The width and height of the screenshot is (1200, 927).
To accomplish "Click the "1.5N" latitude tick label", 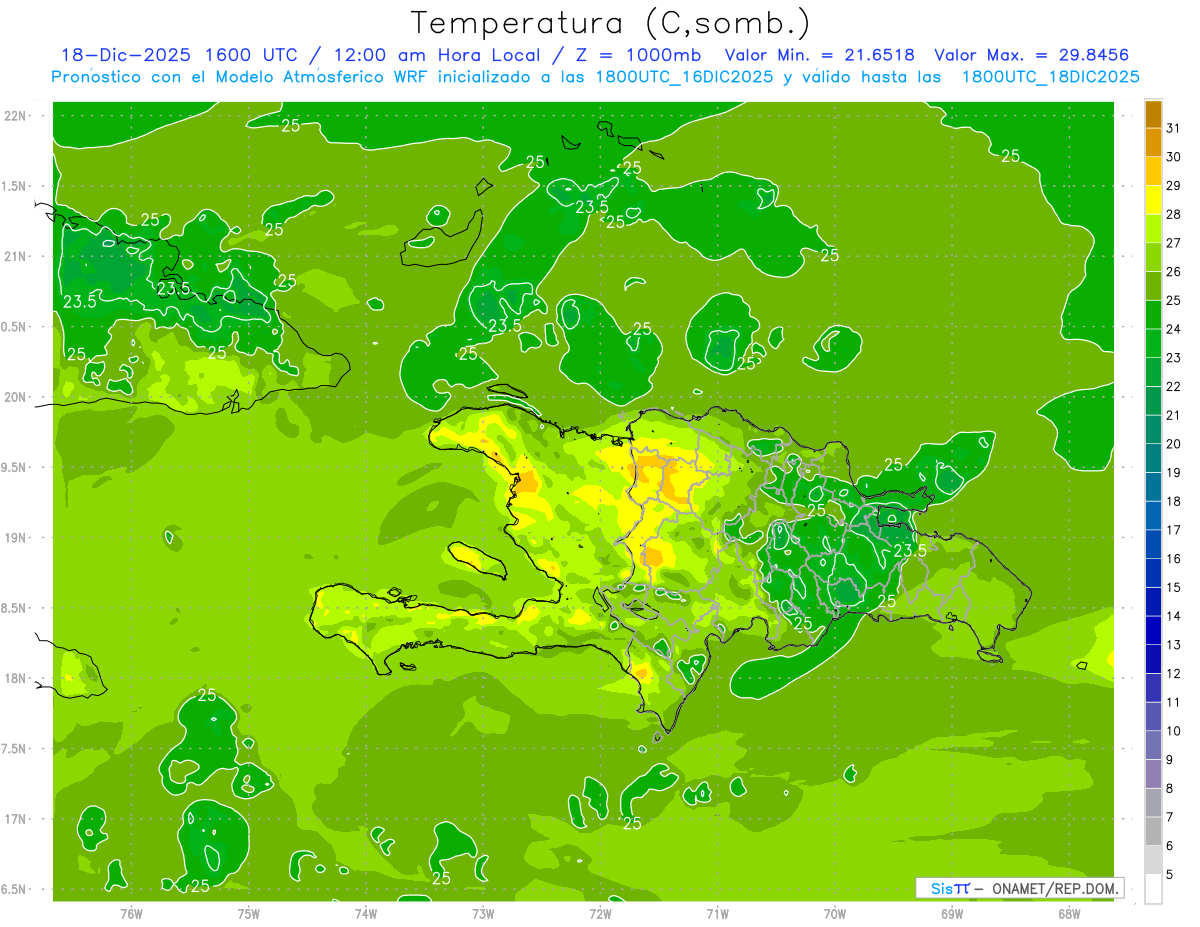I will [16, 186].
